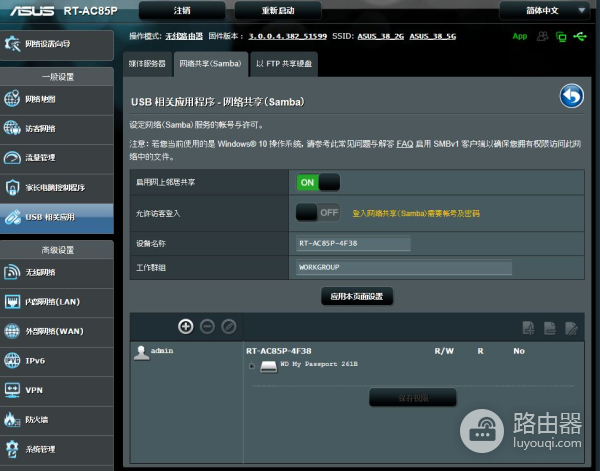The width and height of the screenshot is (600, 471).
Task: Open SSID link ASUS_38_2G
Action: pos(381,36)
